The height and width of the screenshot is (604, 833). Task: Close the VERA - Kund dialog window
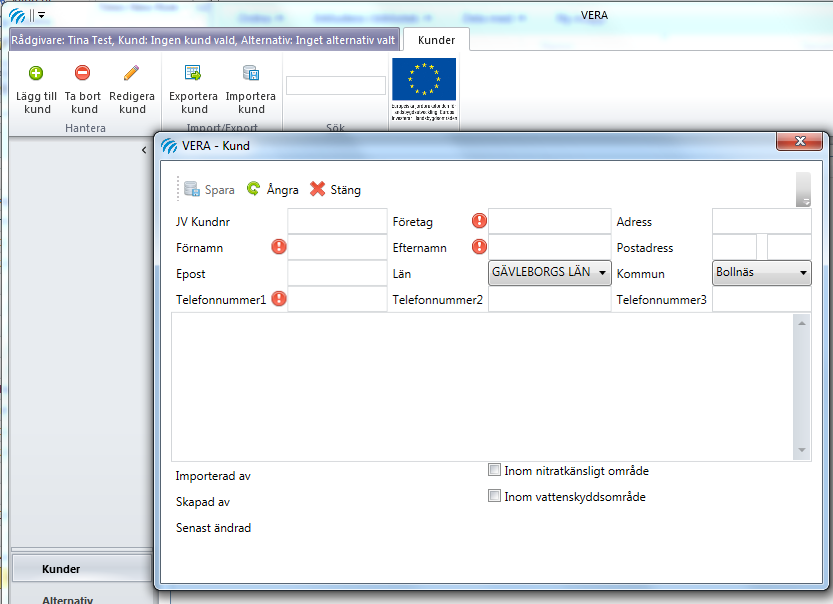pyautogui.click(x=800, y=141)
